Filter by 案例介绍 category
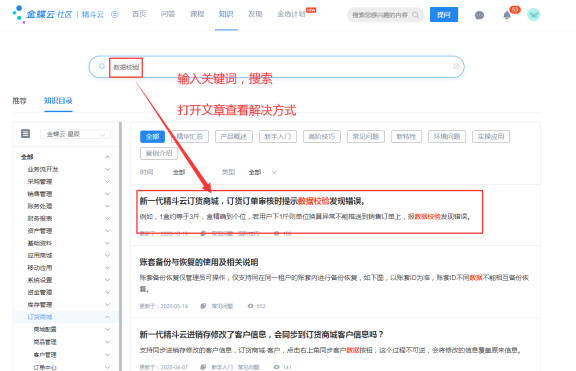Viewport: 576px width, 371px height. tap(159, 153)
